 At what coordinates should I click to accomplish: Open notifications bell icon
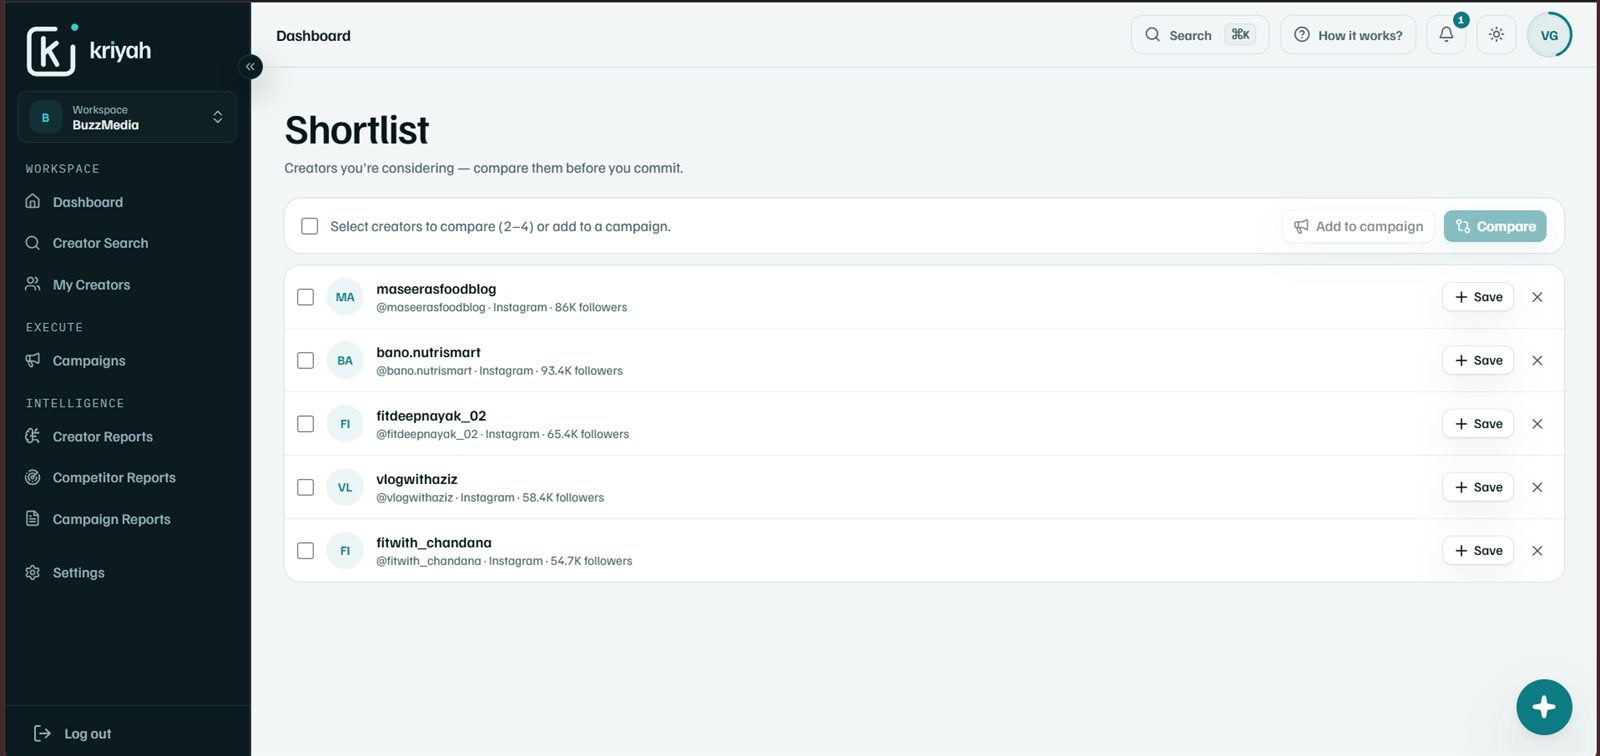(1446, 35)
